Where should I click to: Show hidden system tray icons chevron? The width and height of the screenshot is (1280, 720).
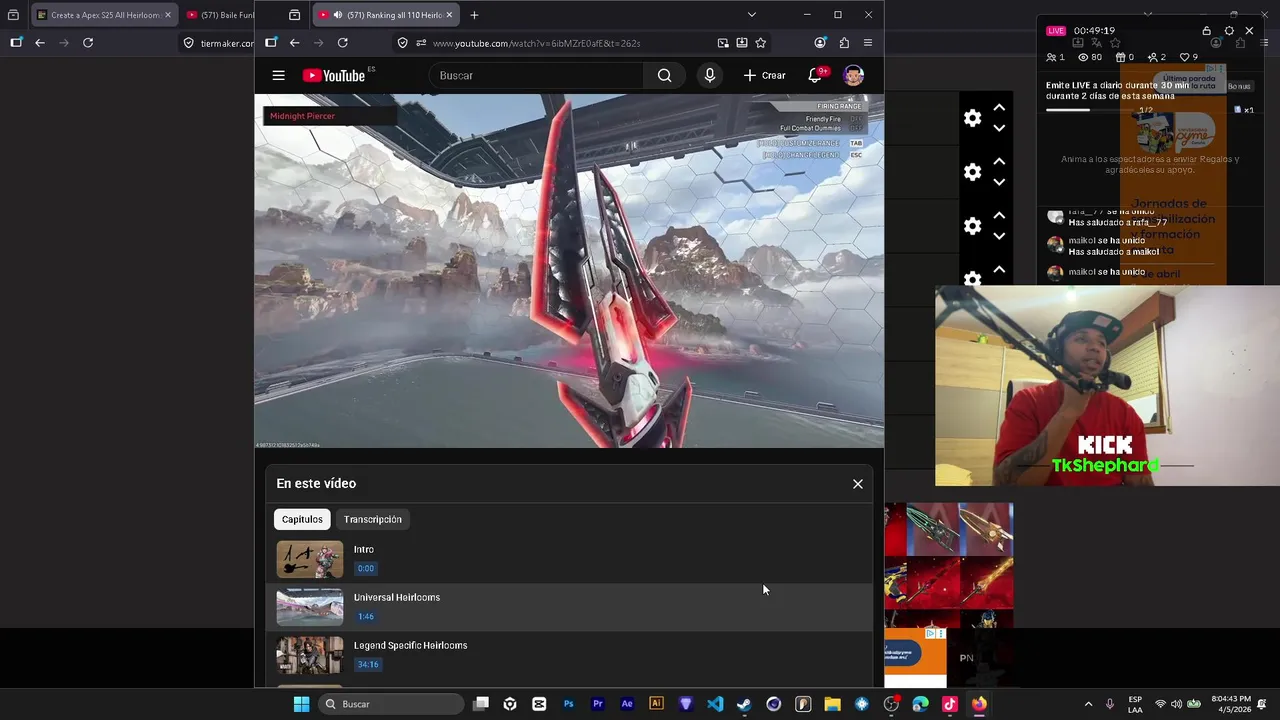coord(1088,704)
